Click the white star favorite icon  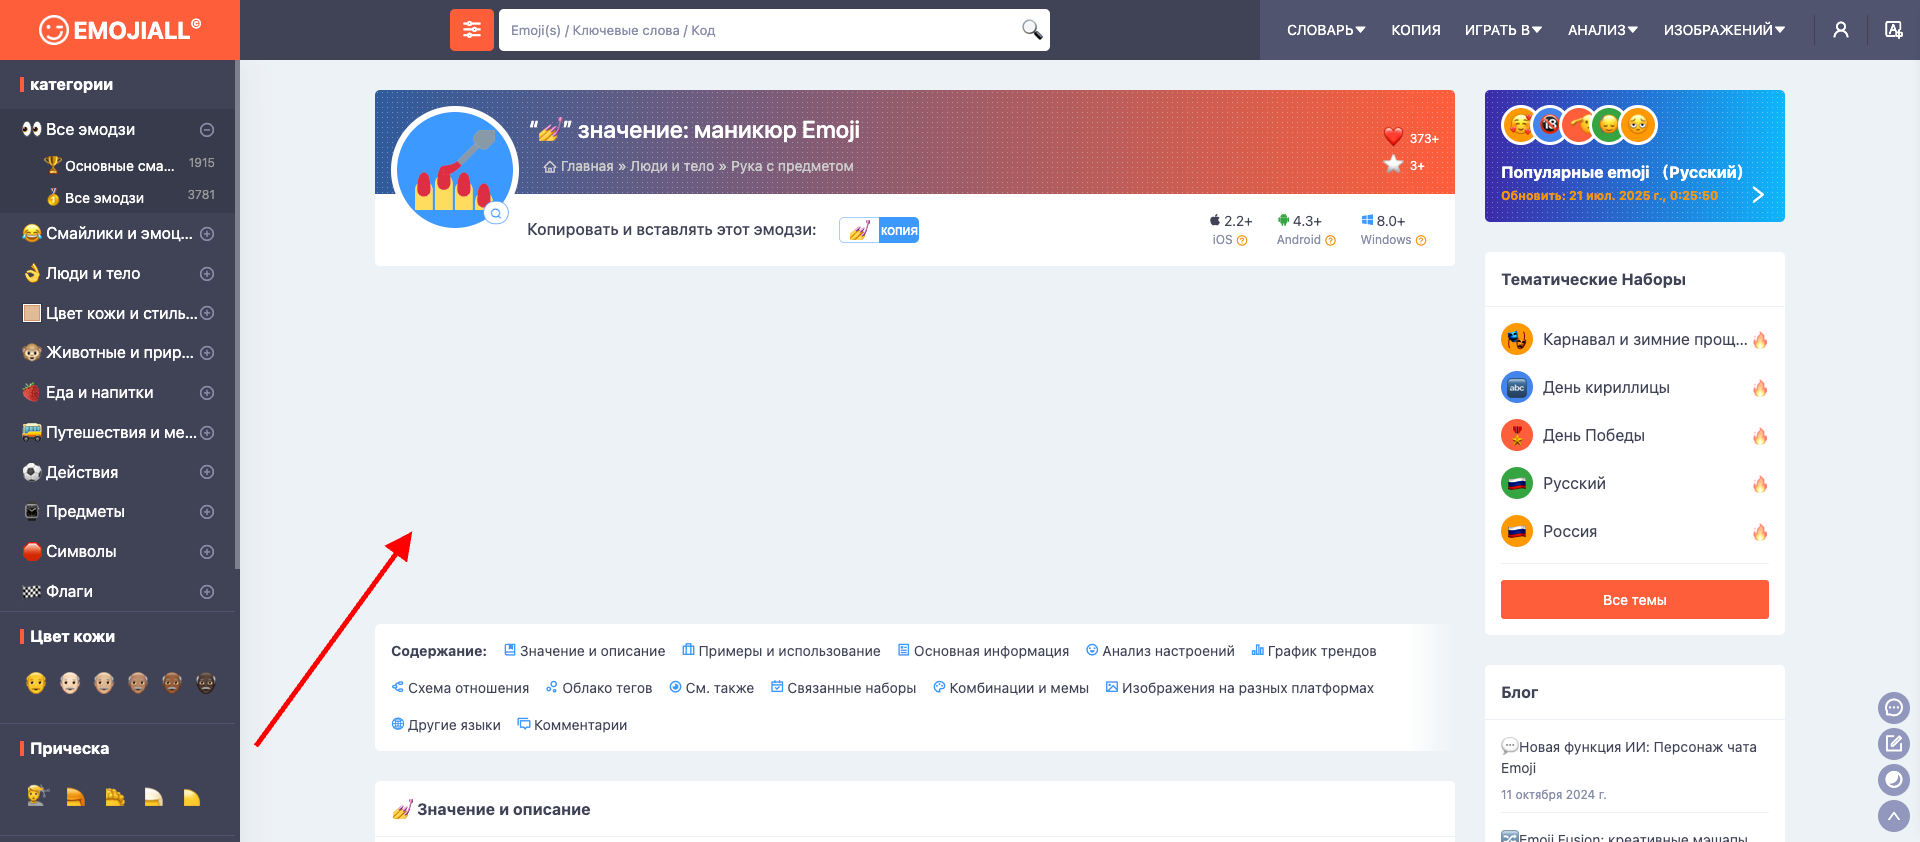click(1393, 164)
